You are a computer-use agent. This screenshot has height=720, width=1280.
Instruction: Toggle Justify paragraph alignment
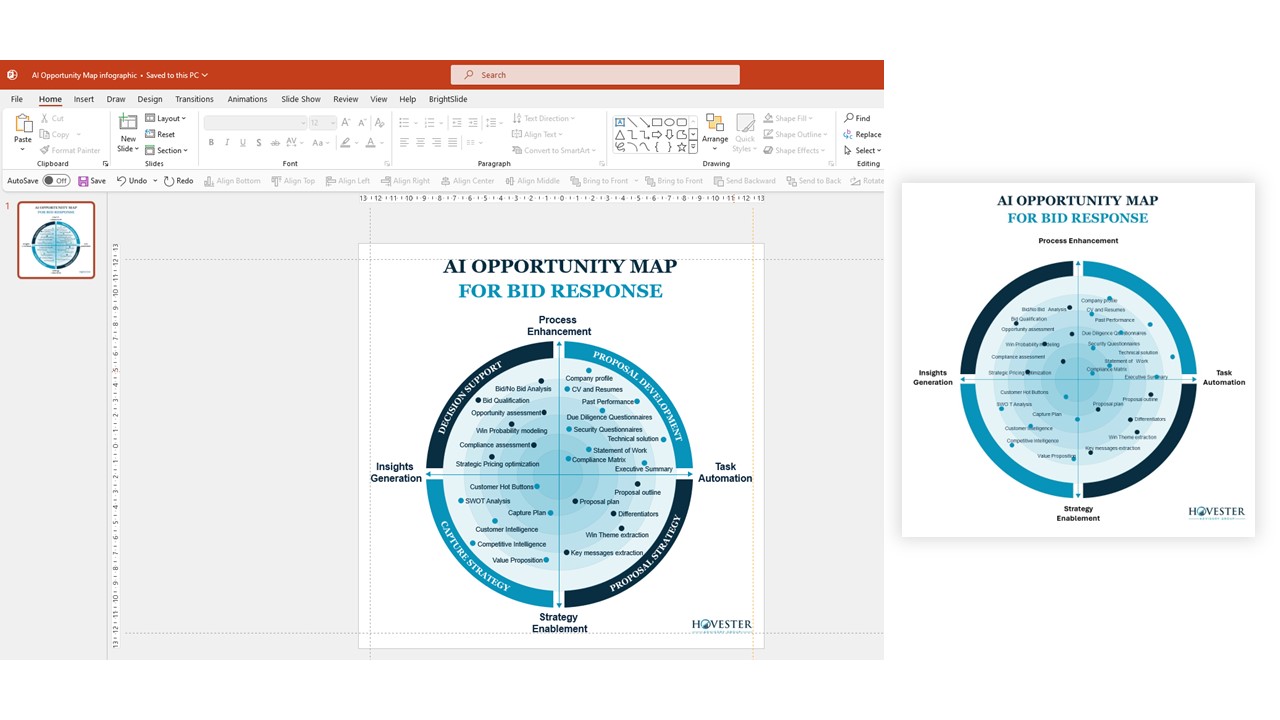(454, 143)
